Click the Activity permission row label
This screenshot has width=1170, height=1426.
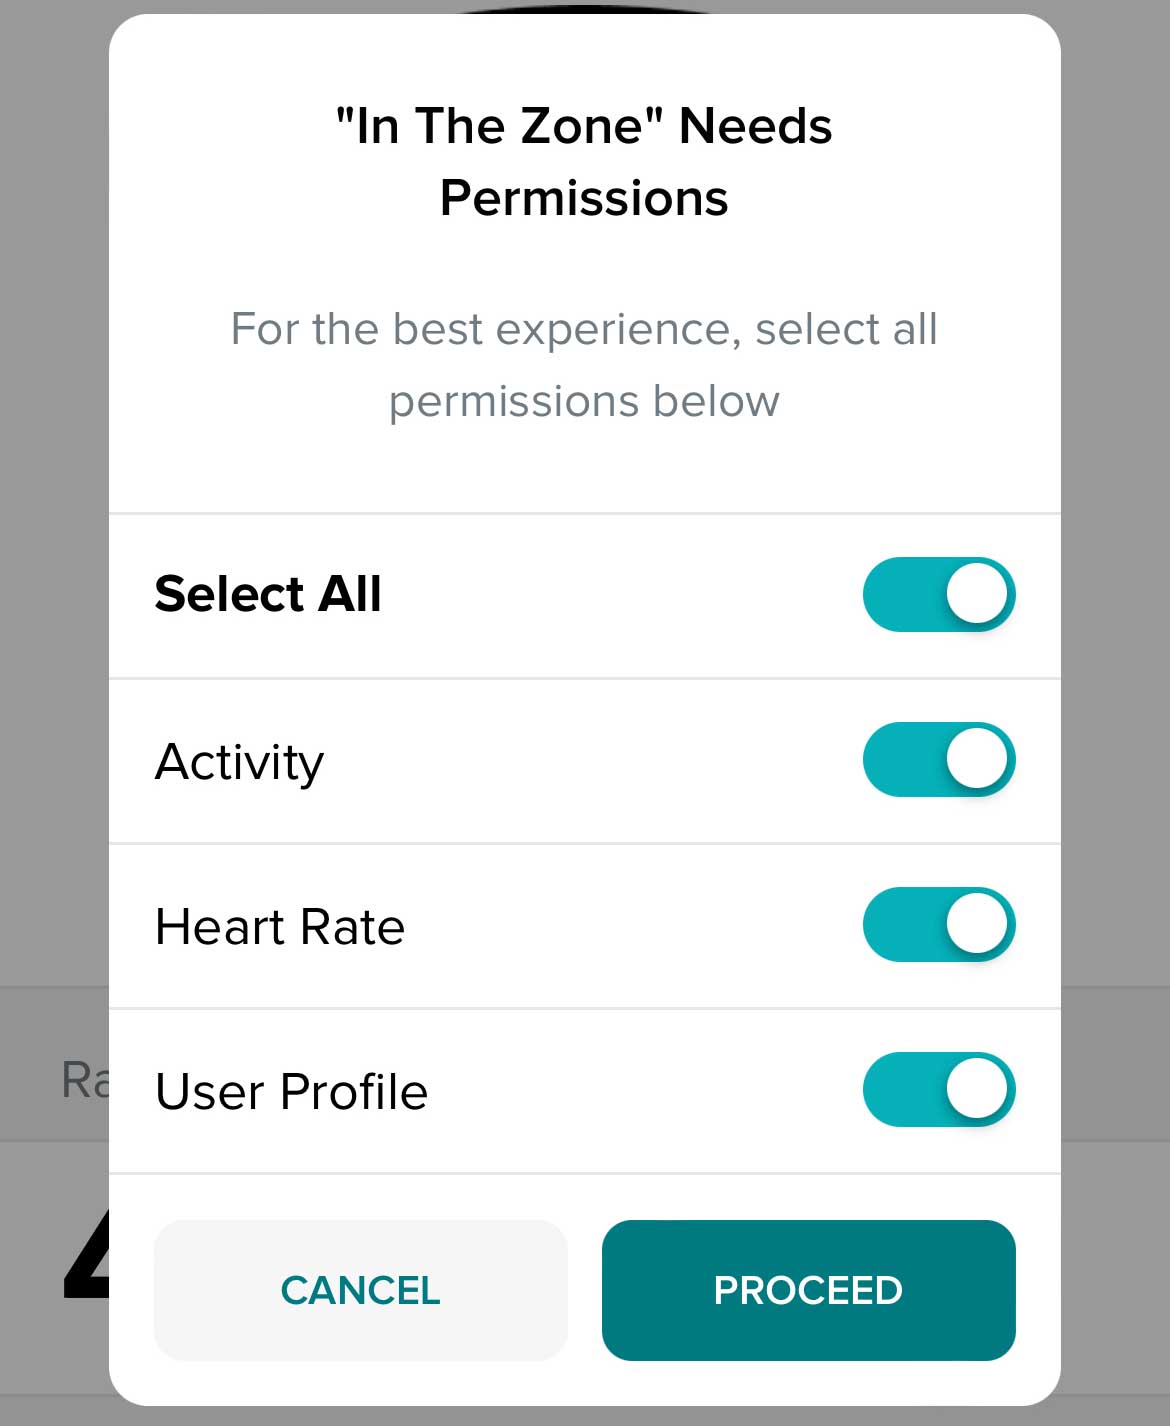238,761
